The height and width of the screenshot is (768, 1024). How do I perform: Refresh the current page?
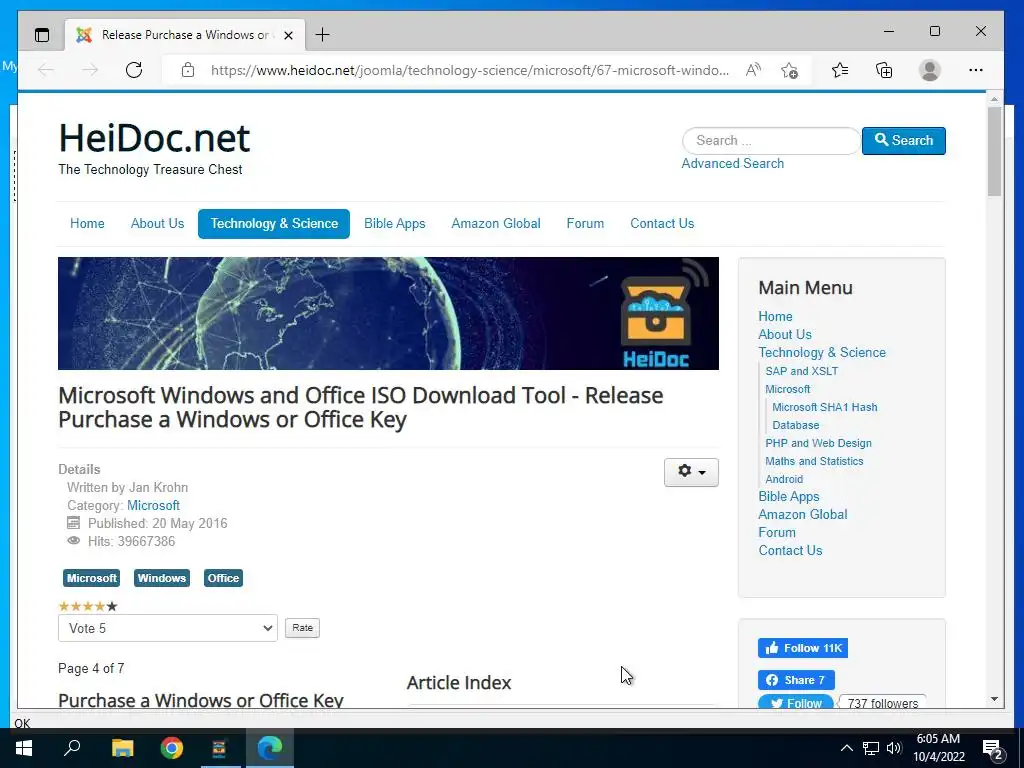tap(134, 70)
